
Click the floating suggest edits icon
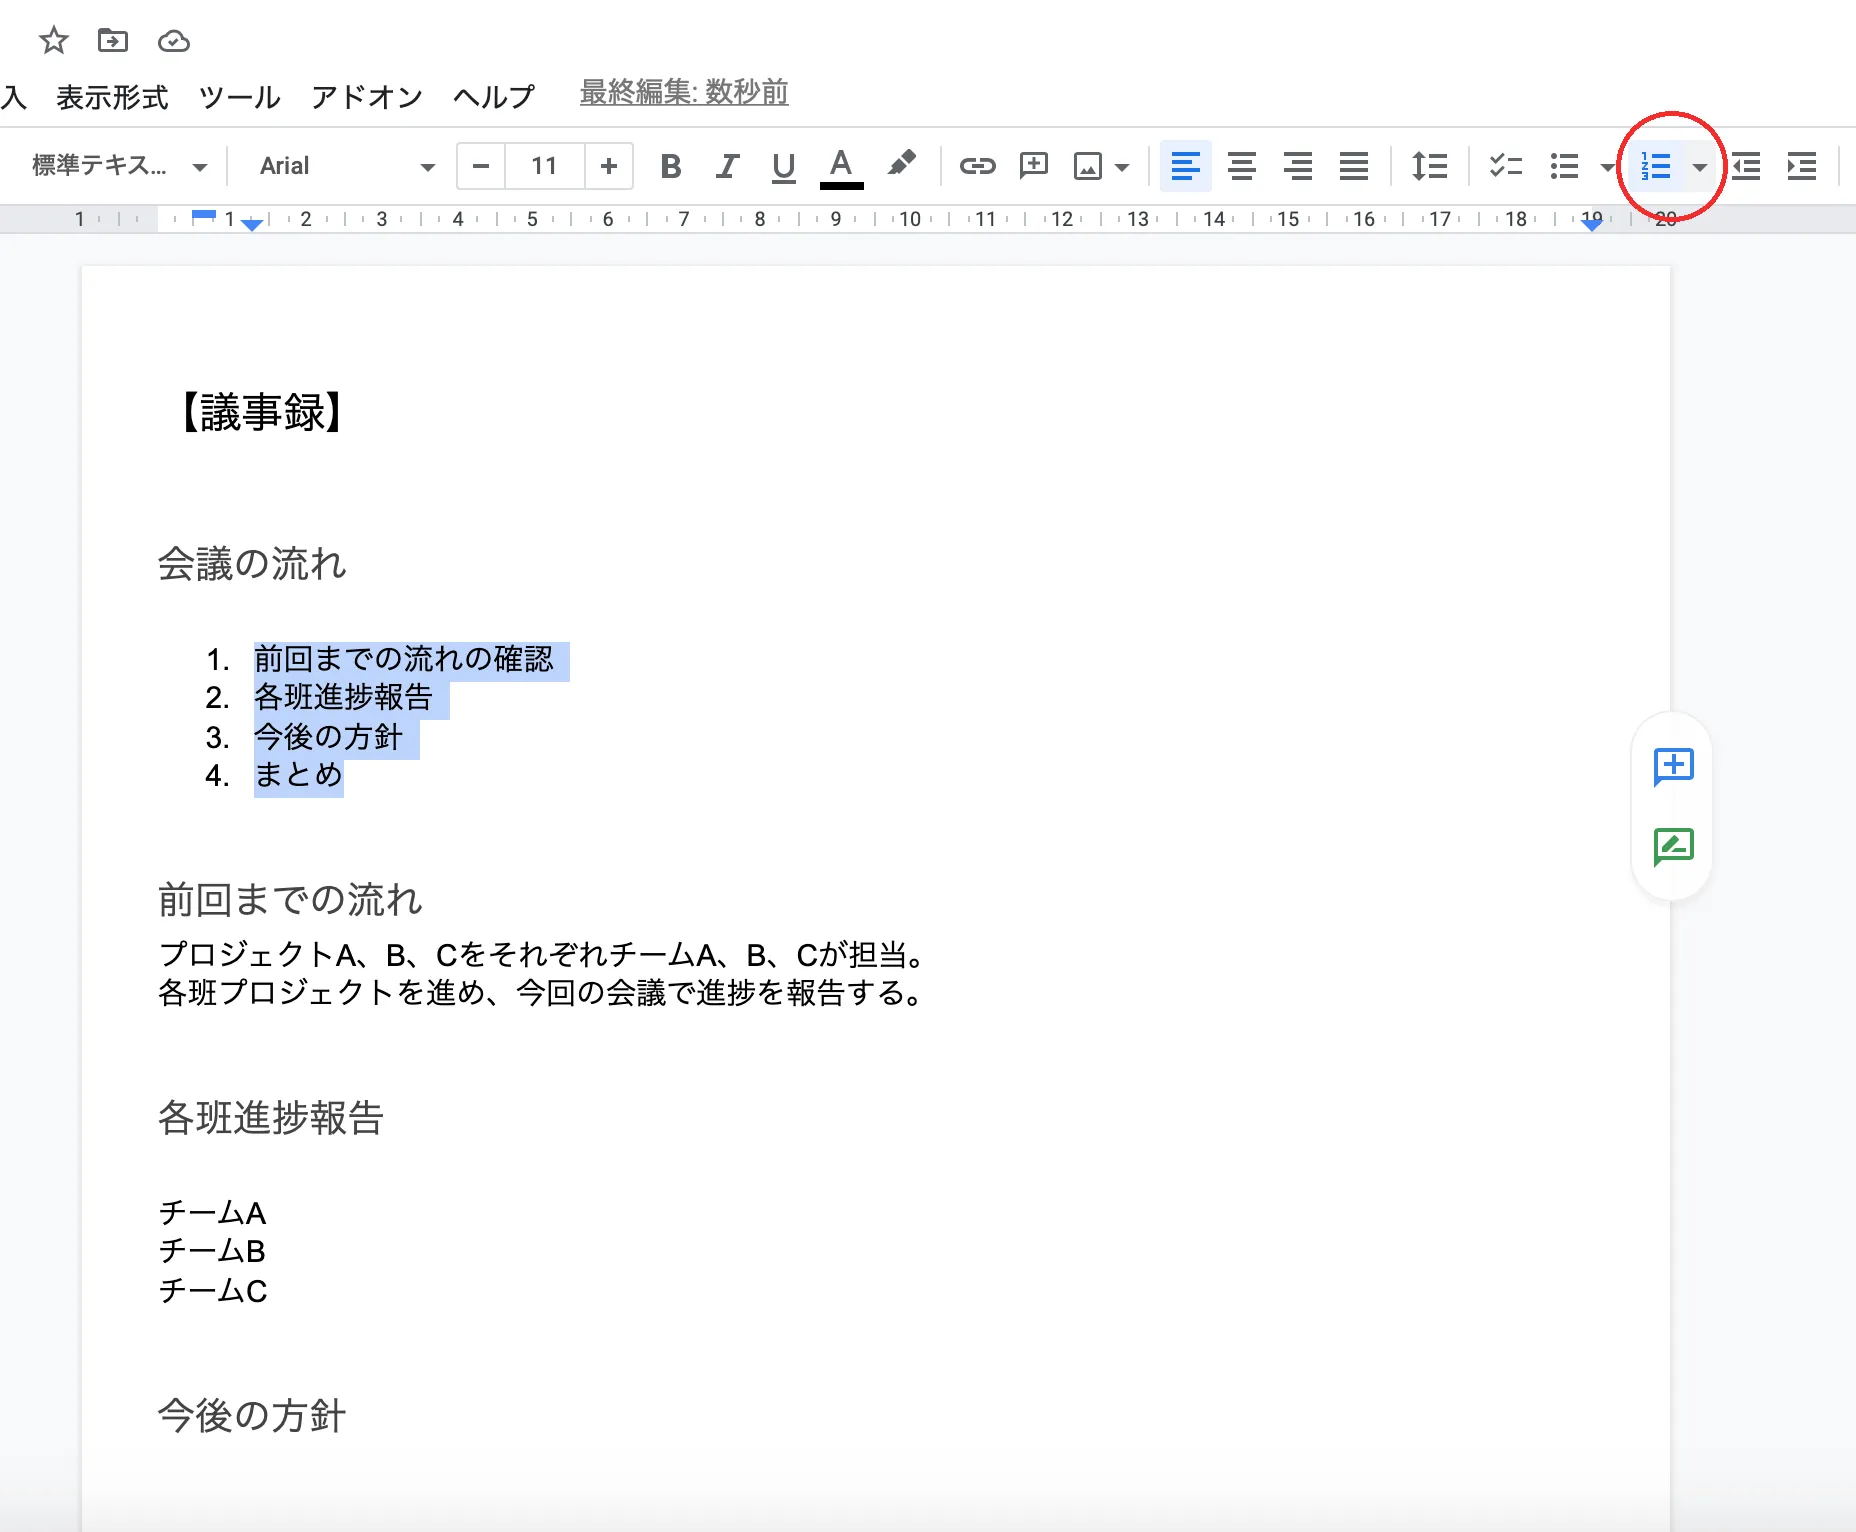(1673, 847)
